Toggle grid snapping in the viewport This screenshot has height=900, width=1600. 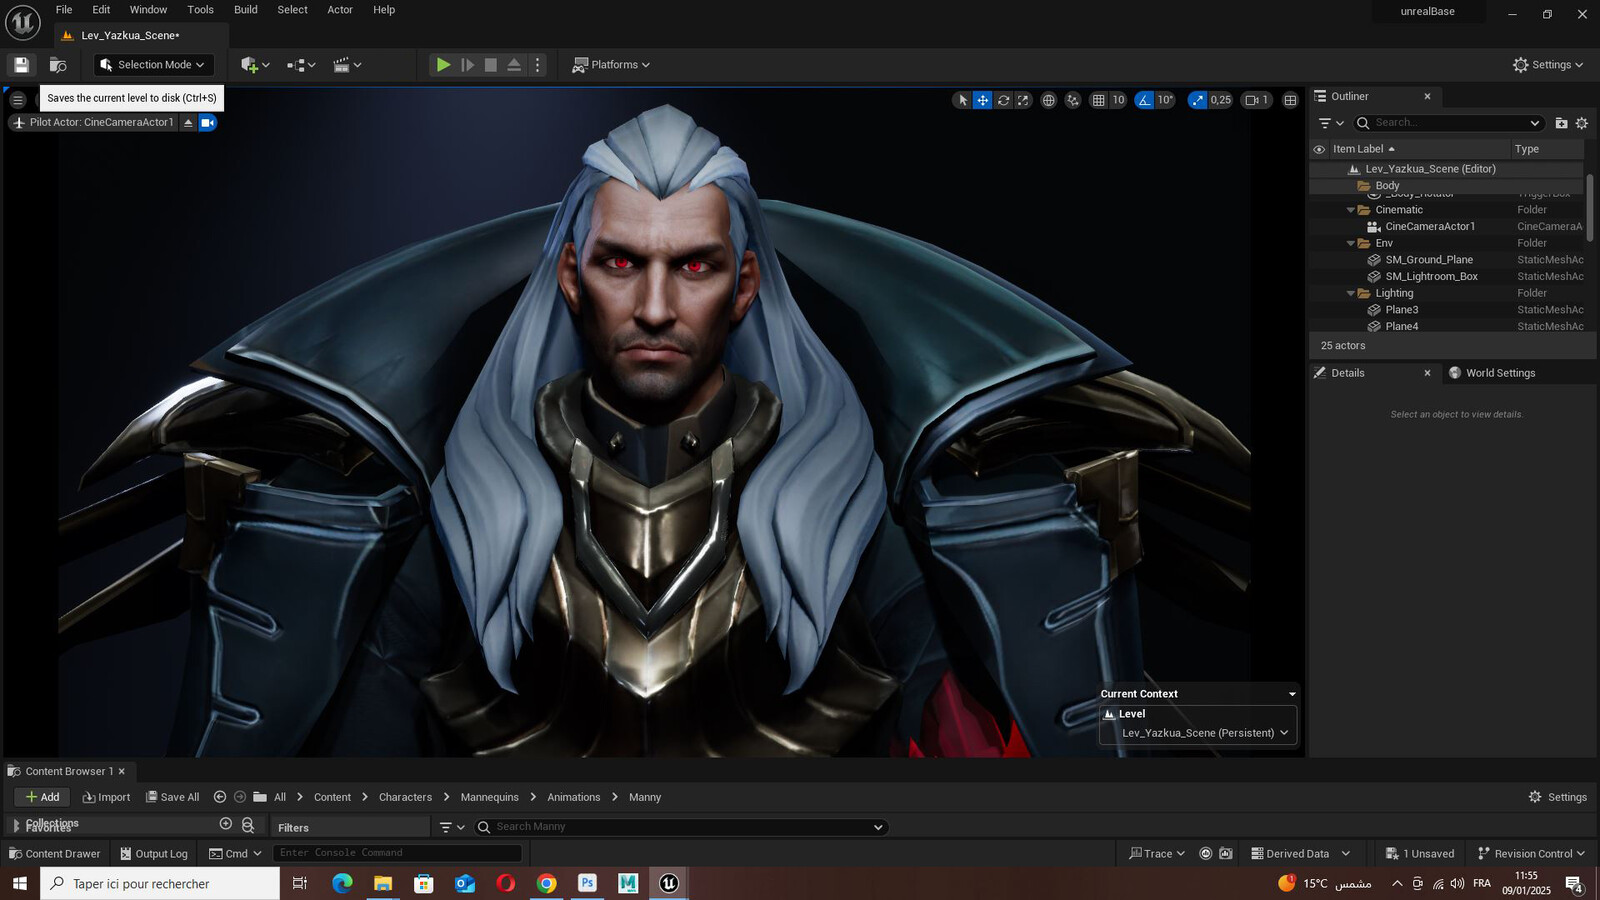(x=1099, y=100)
